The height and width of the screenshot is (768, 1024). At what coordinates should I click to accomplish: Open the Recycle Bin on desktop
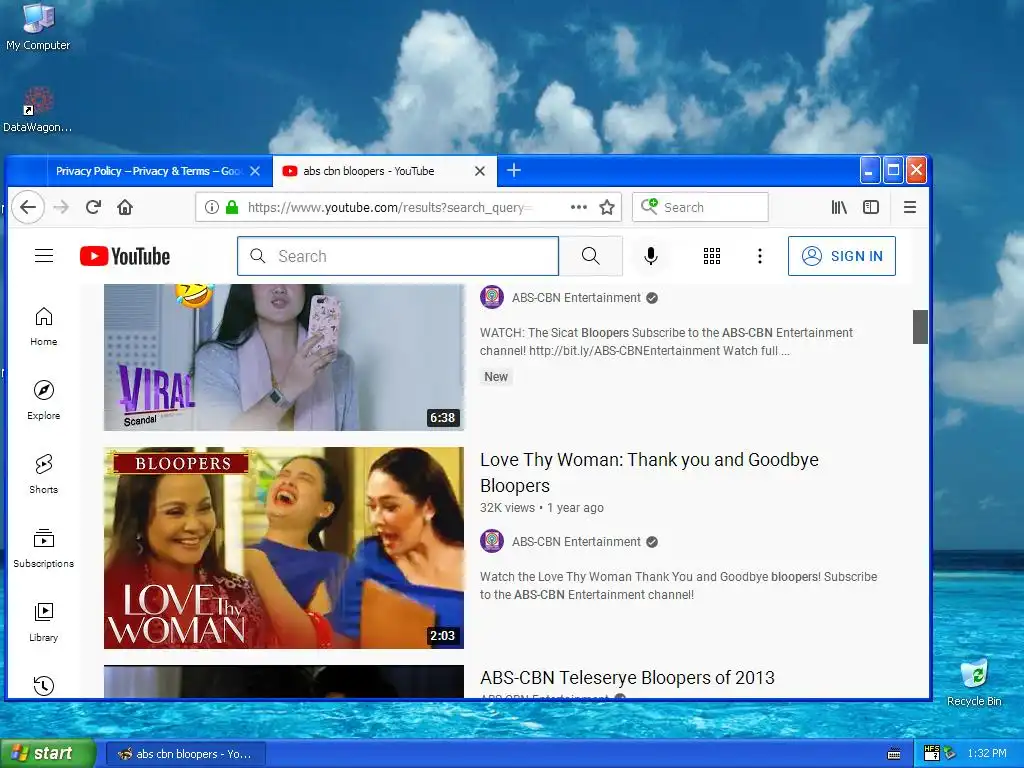974,682
